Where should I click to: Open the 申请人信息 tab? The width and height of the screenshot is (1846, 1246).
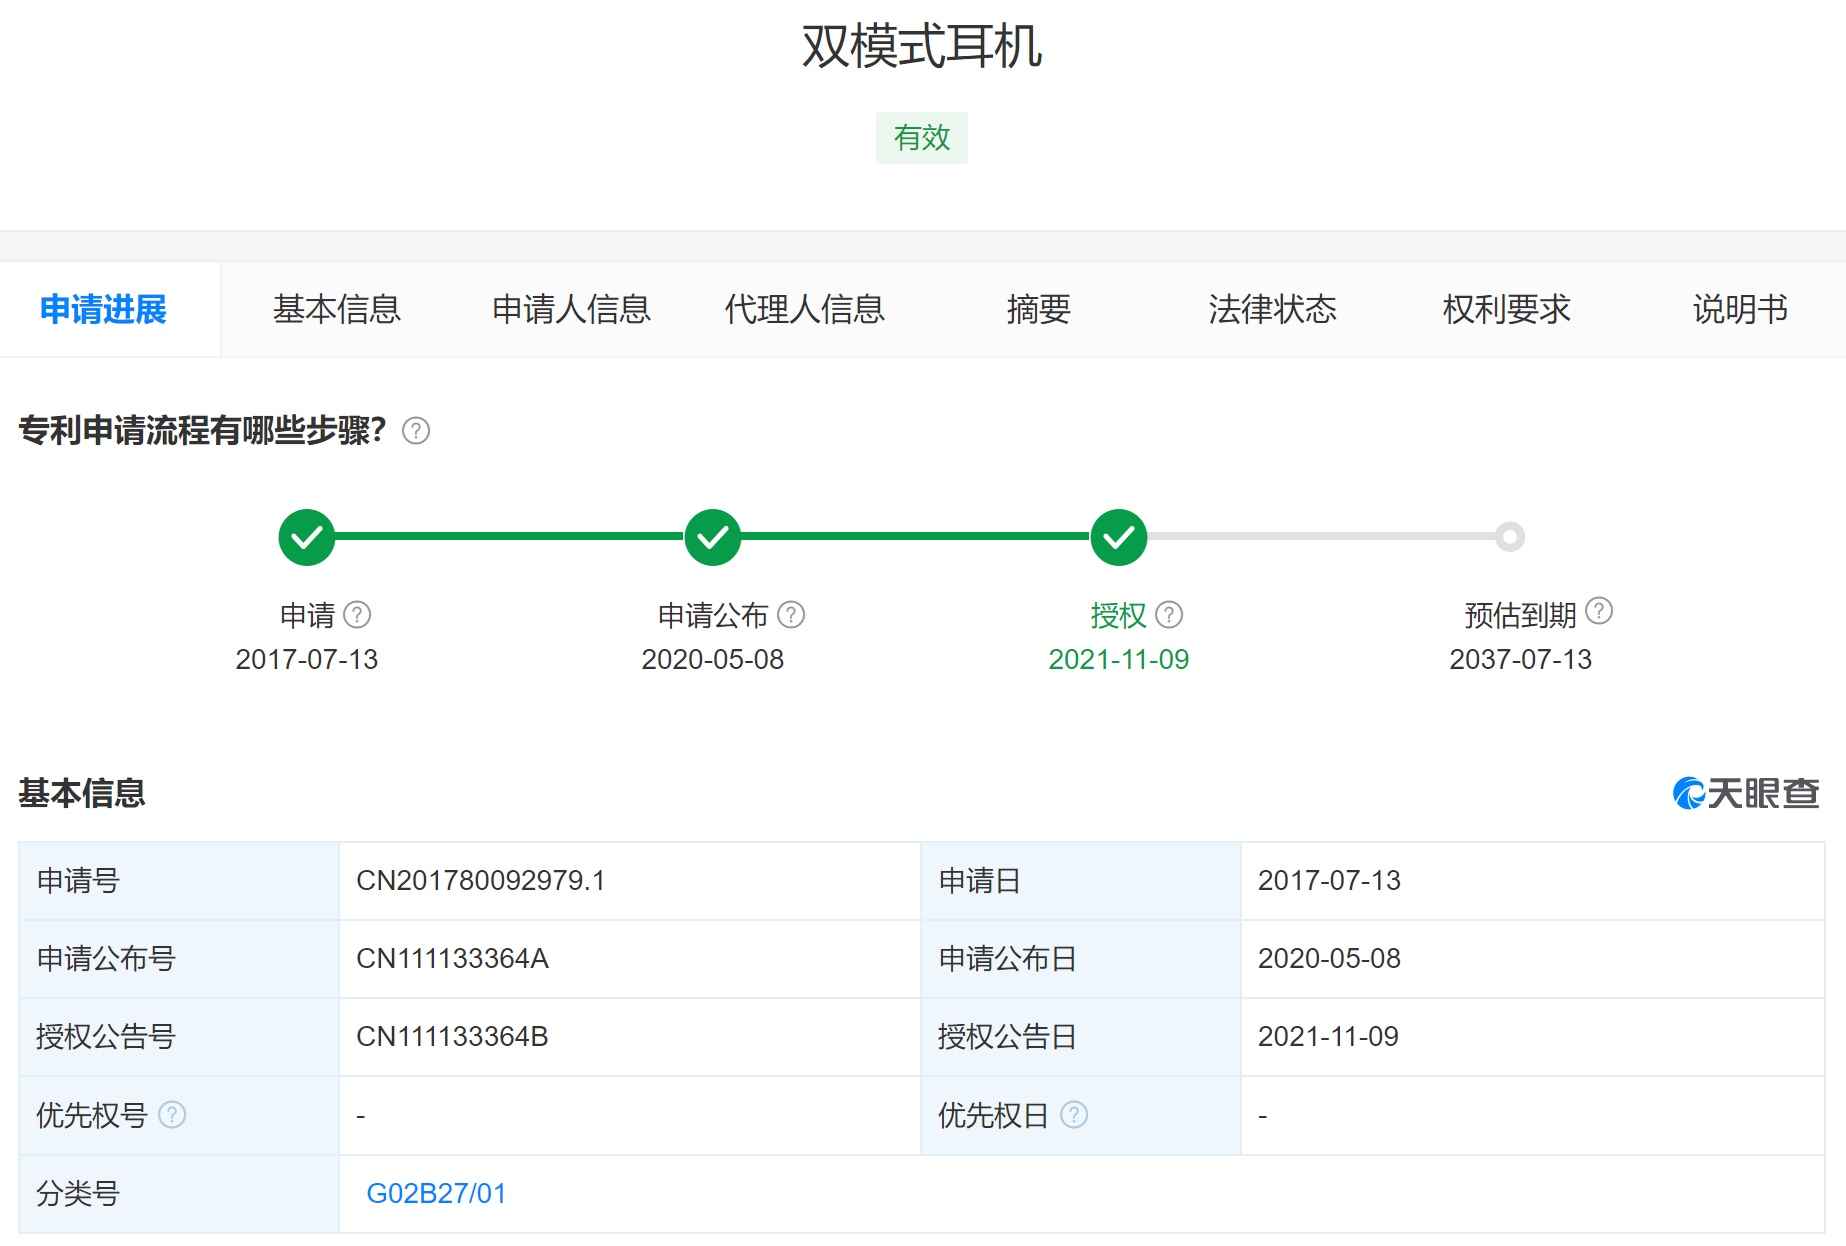click(x=571, y=309)
